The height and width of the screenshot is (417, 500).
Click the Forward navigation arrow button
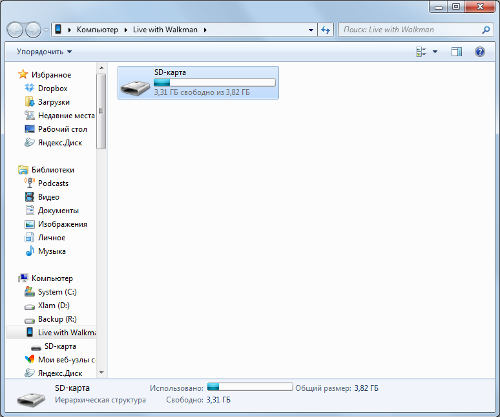[33, 30]
